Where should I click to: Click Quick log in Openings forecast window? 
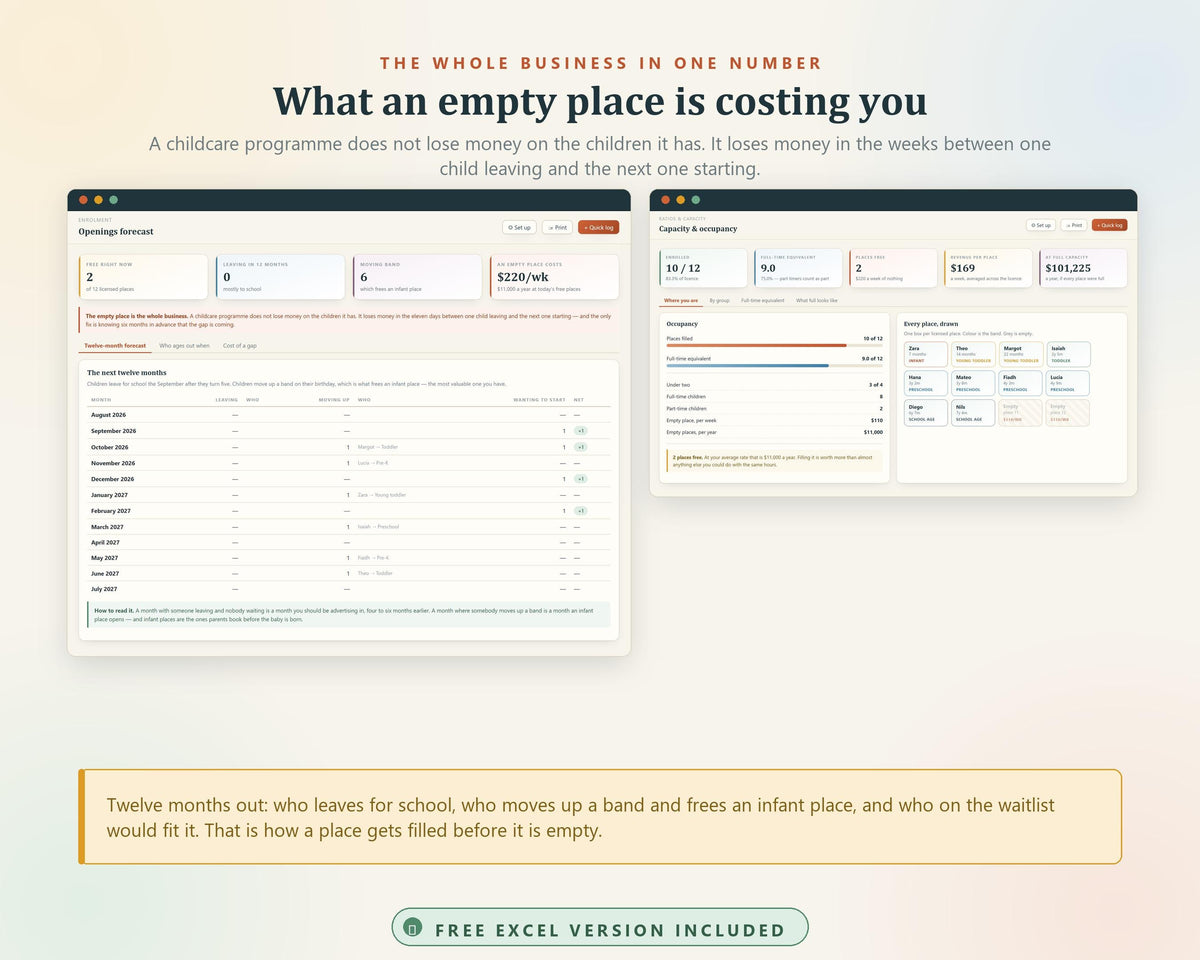tap(598, 227)
